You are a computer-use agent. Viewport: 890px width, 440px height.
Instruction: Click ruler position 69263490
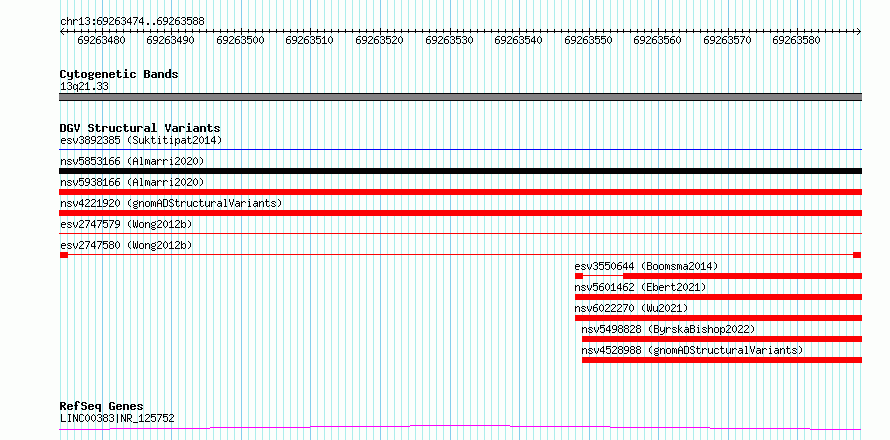171,40
